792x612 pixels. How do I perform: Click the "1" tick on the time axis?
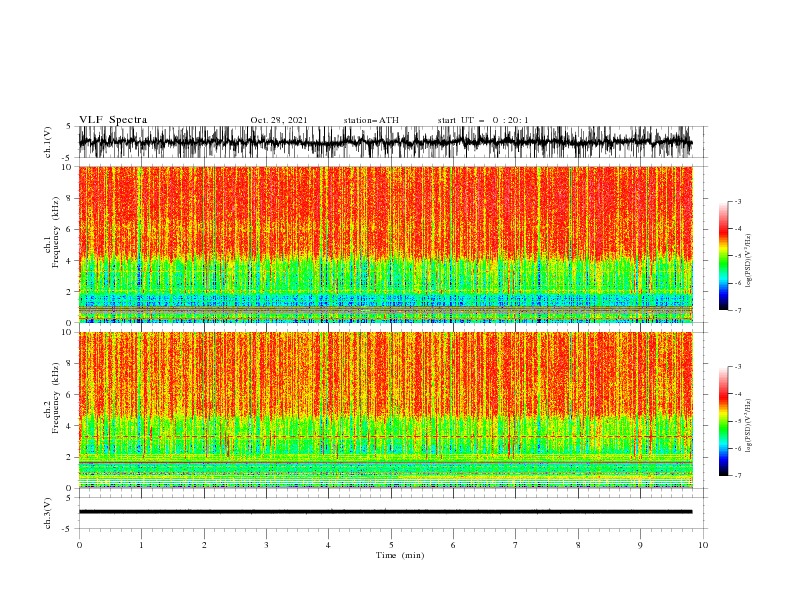pos(142,545)
